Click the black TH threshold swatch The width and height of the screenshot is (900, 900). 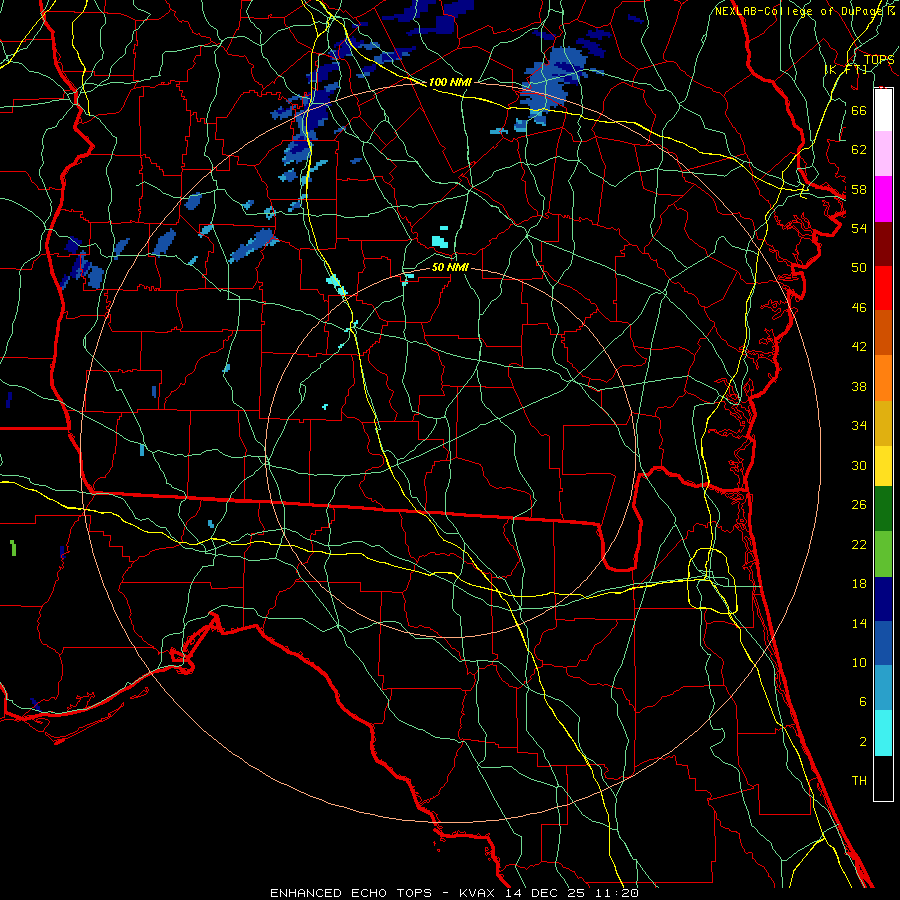point(883,778)
